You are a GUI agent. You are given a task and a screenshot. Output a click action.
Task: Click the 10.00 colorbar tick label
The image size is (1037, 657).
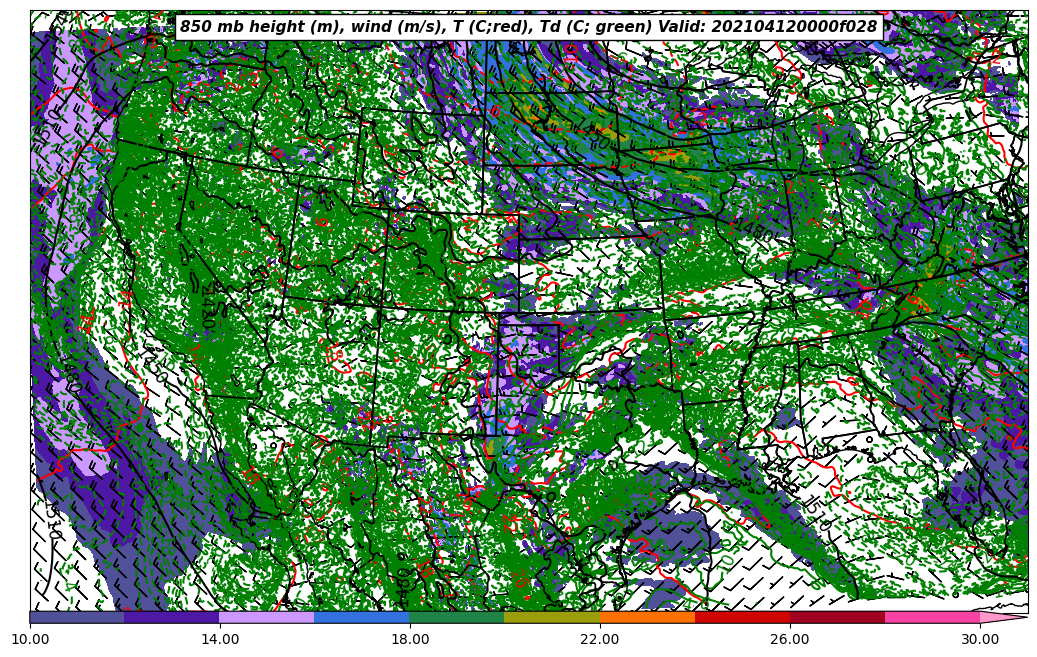30,639
